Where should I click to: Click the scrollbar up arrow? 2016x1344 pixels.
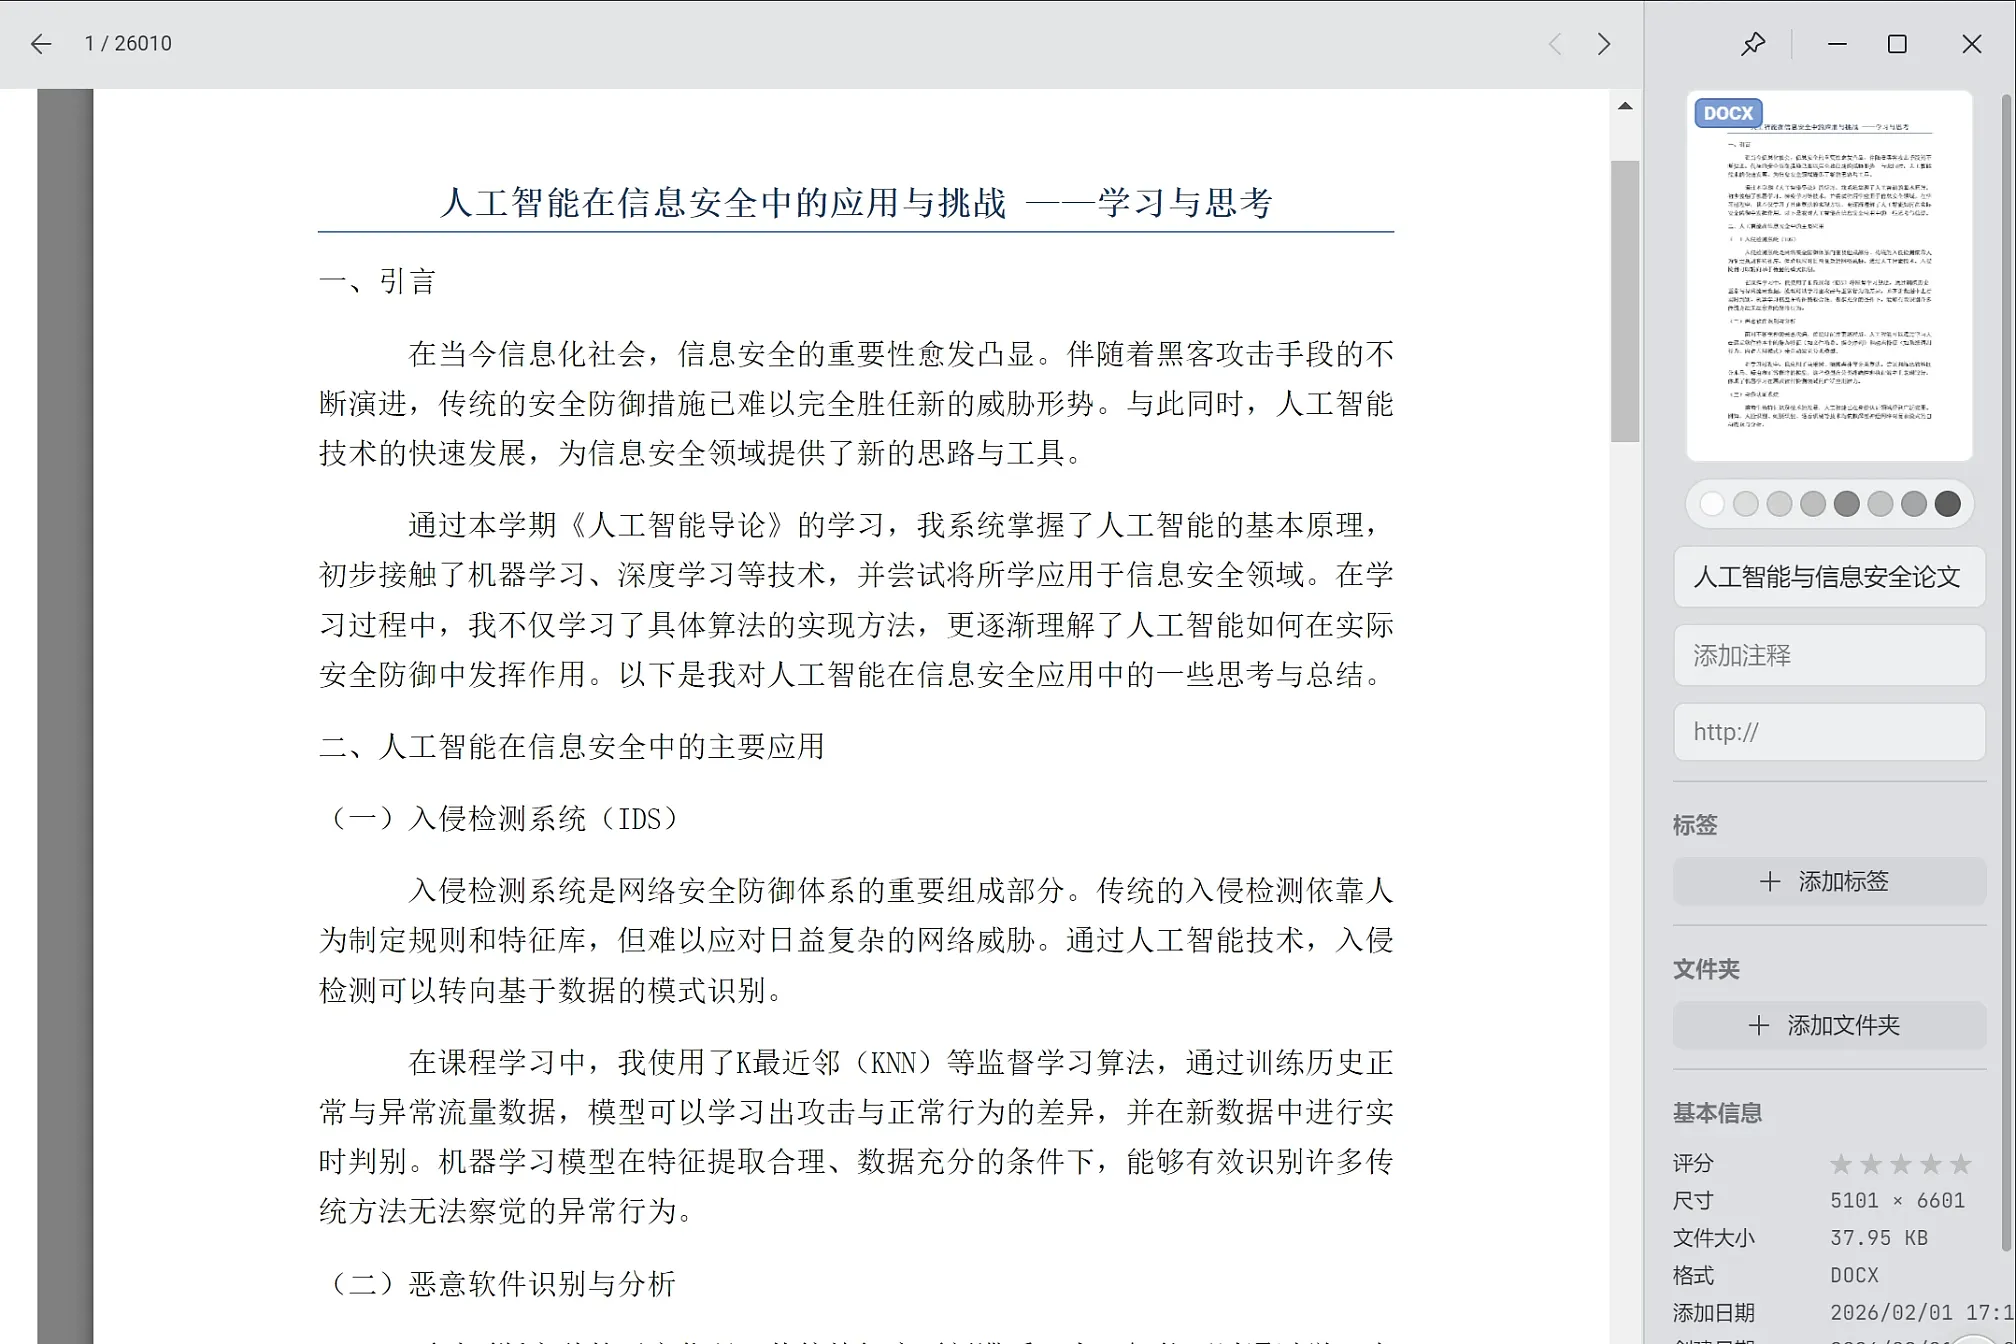pos(1625,104)
